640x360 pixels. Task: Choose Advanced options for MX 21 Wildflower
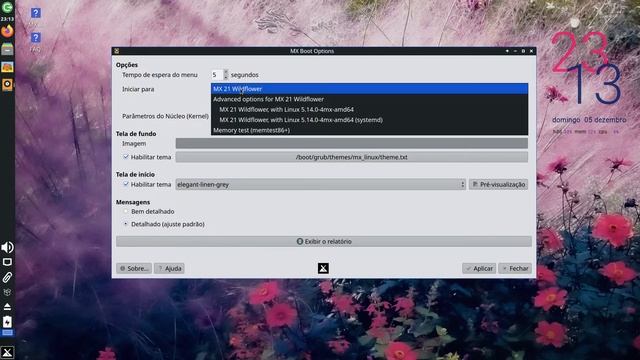coord(369,99)
